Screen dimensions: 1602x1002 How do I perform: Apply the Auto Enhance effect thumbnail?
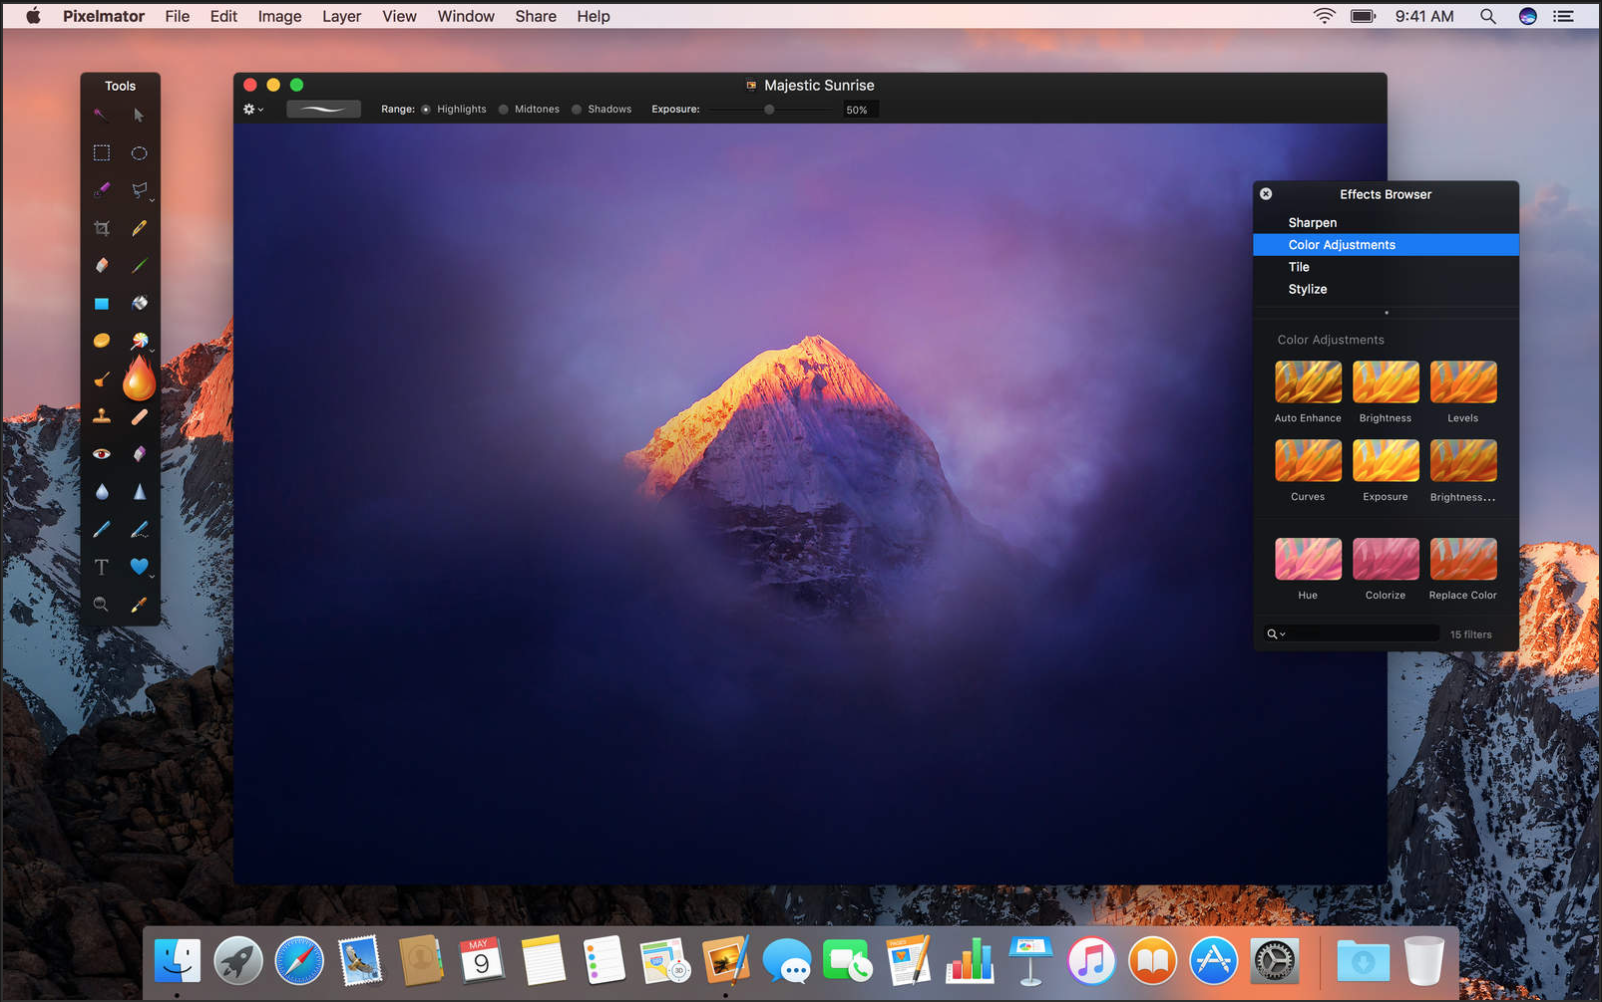point(1307,382)
